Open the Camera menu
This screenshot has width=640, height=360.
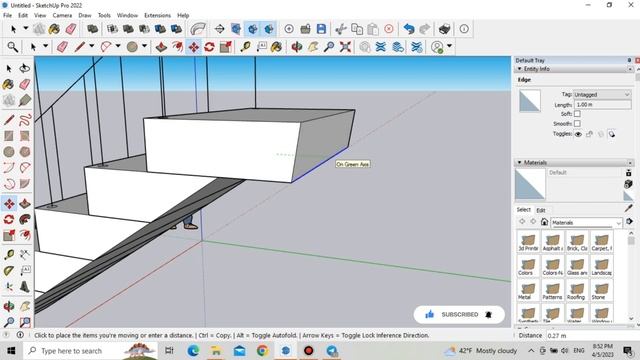(62, 15)
